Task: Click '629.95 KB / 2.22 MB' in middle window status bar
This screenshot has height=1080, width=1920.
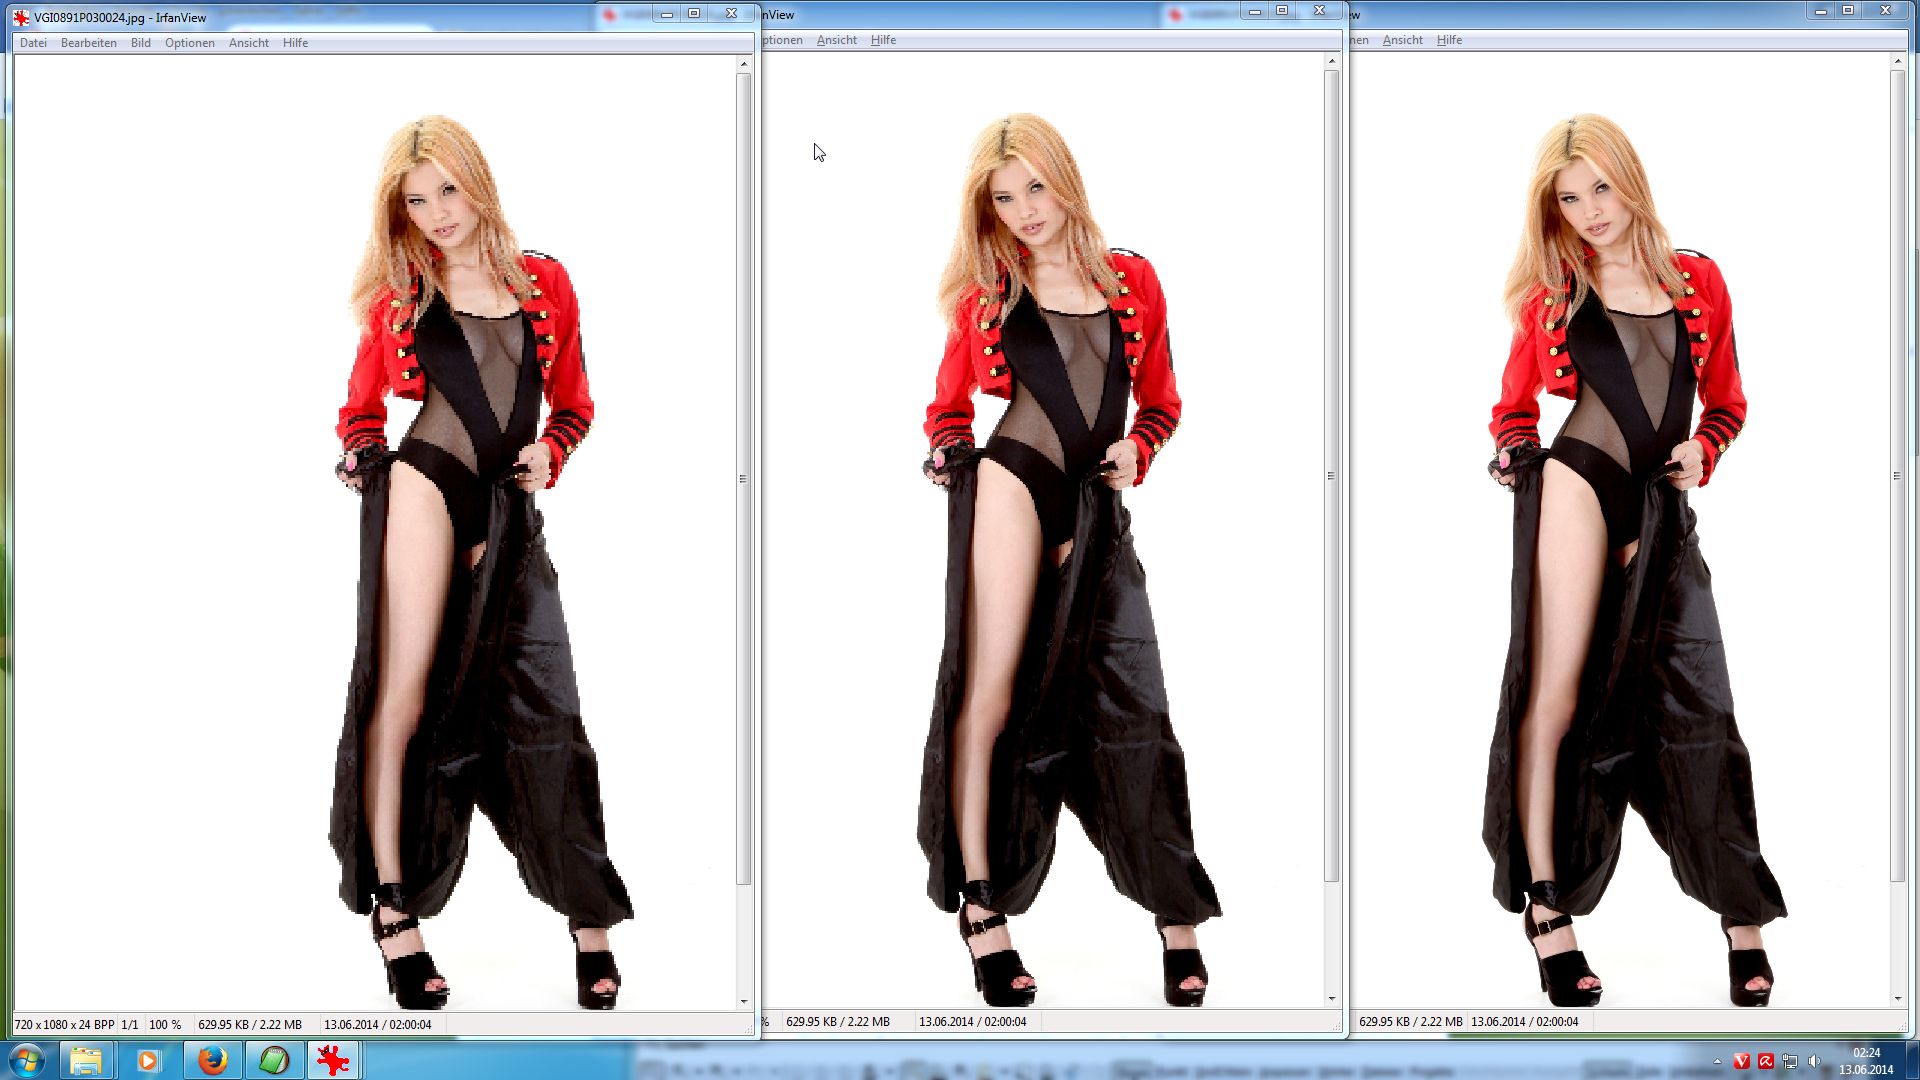Action: pyautogui.click(x=838, y=1022)
